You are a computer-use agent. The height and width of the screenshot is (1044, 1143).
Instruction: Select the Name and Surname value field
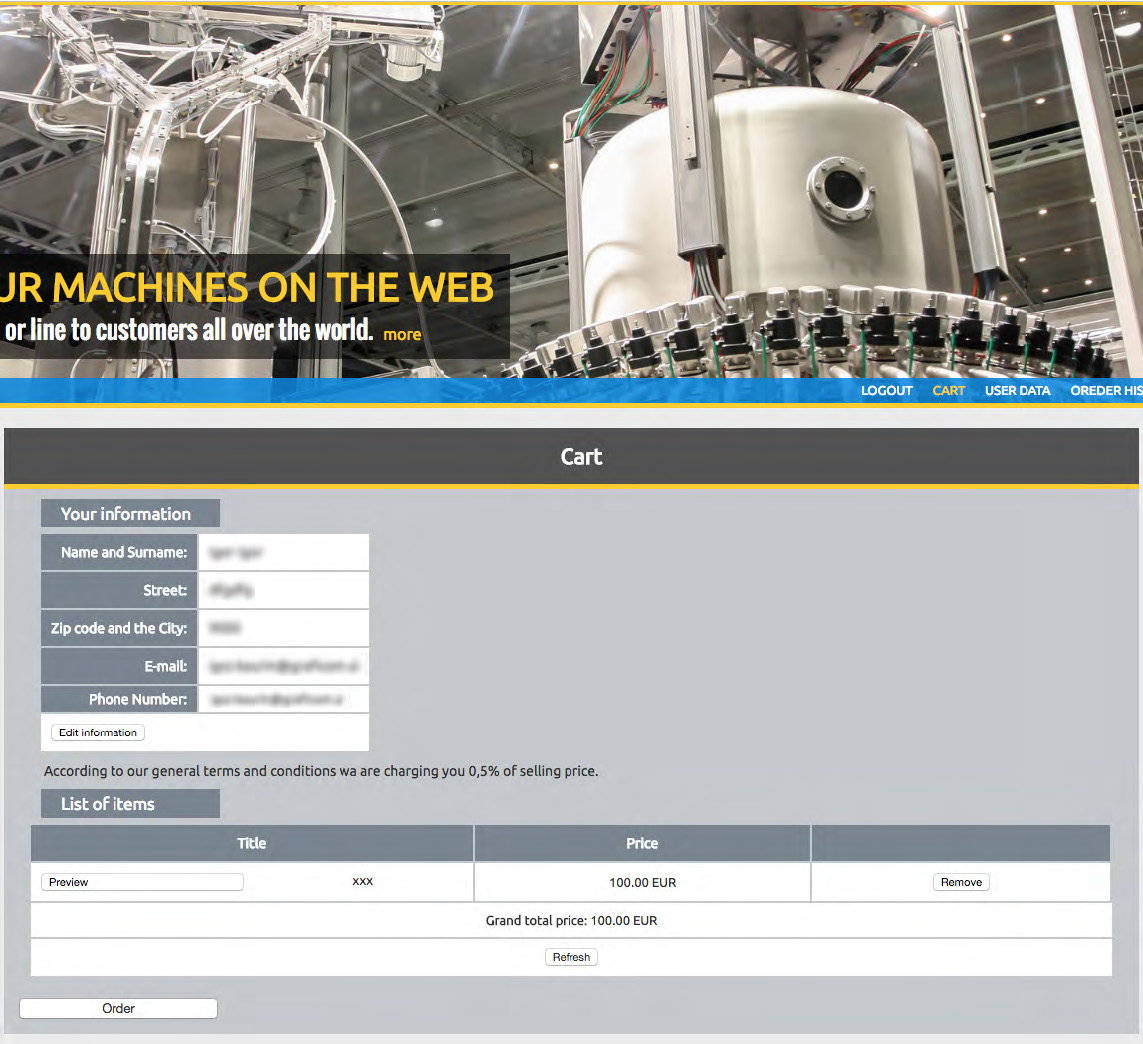point(283,552)
